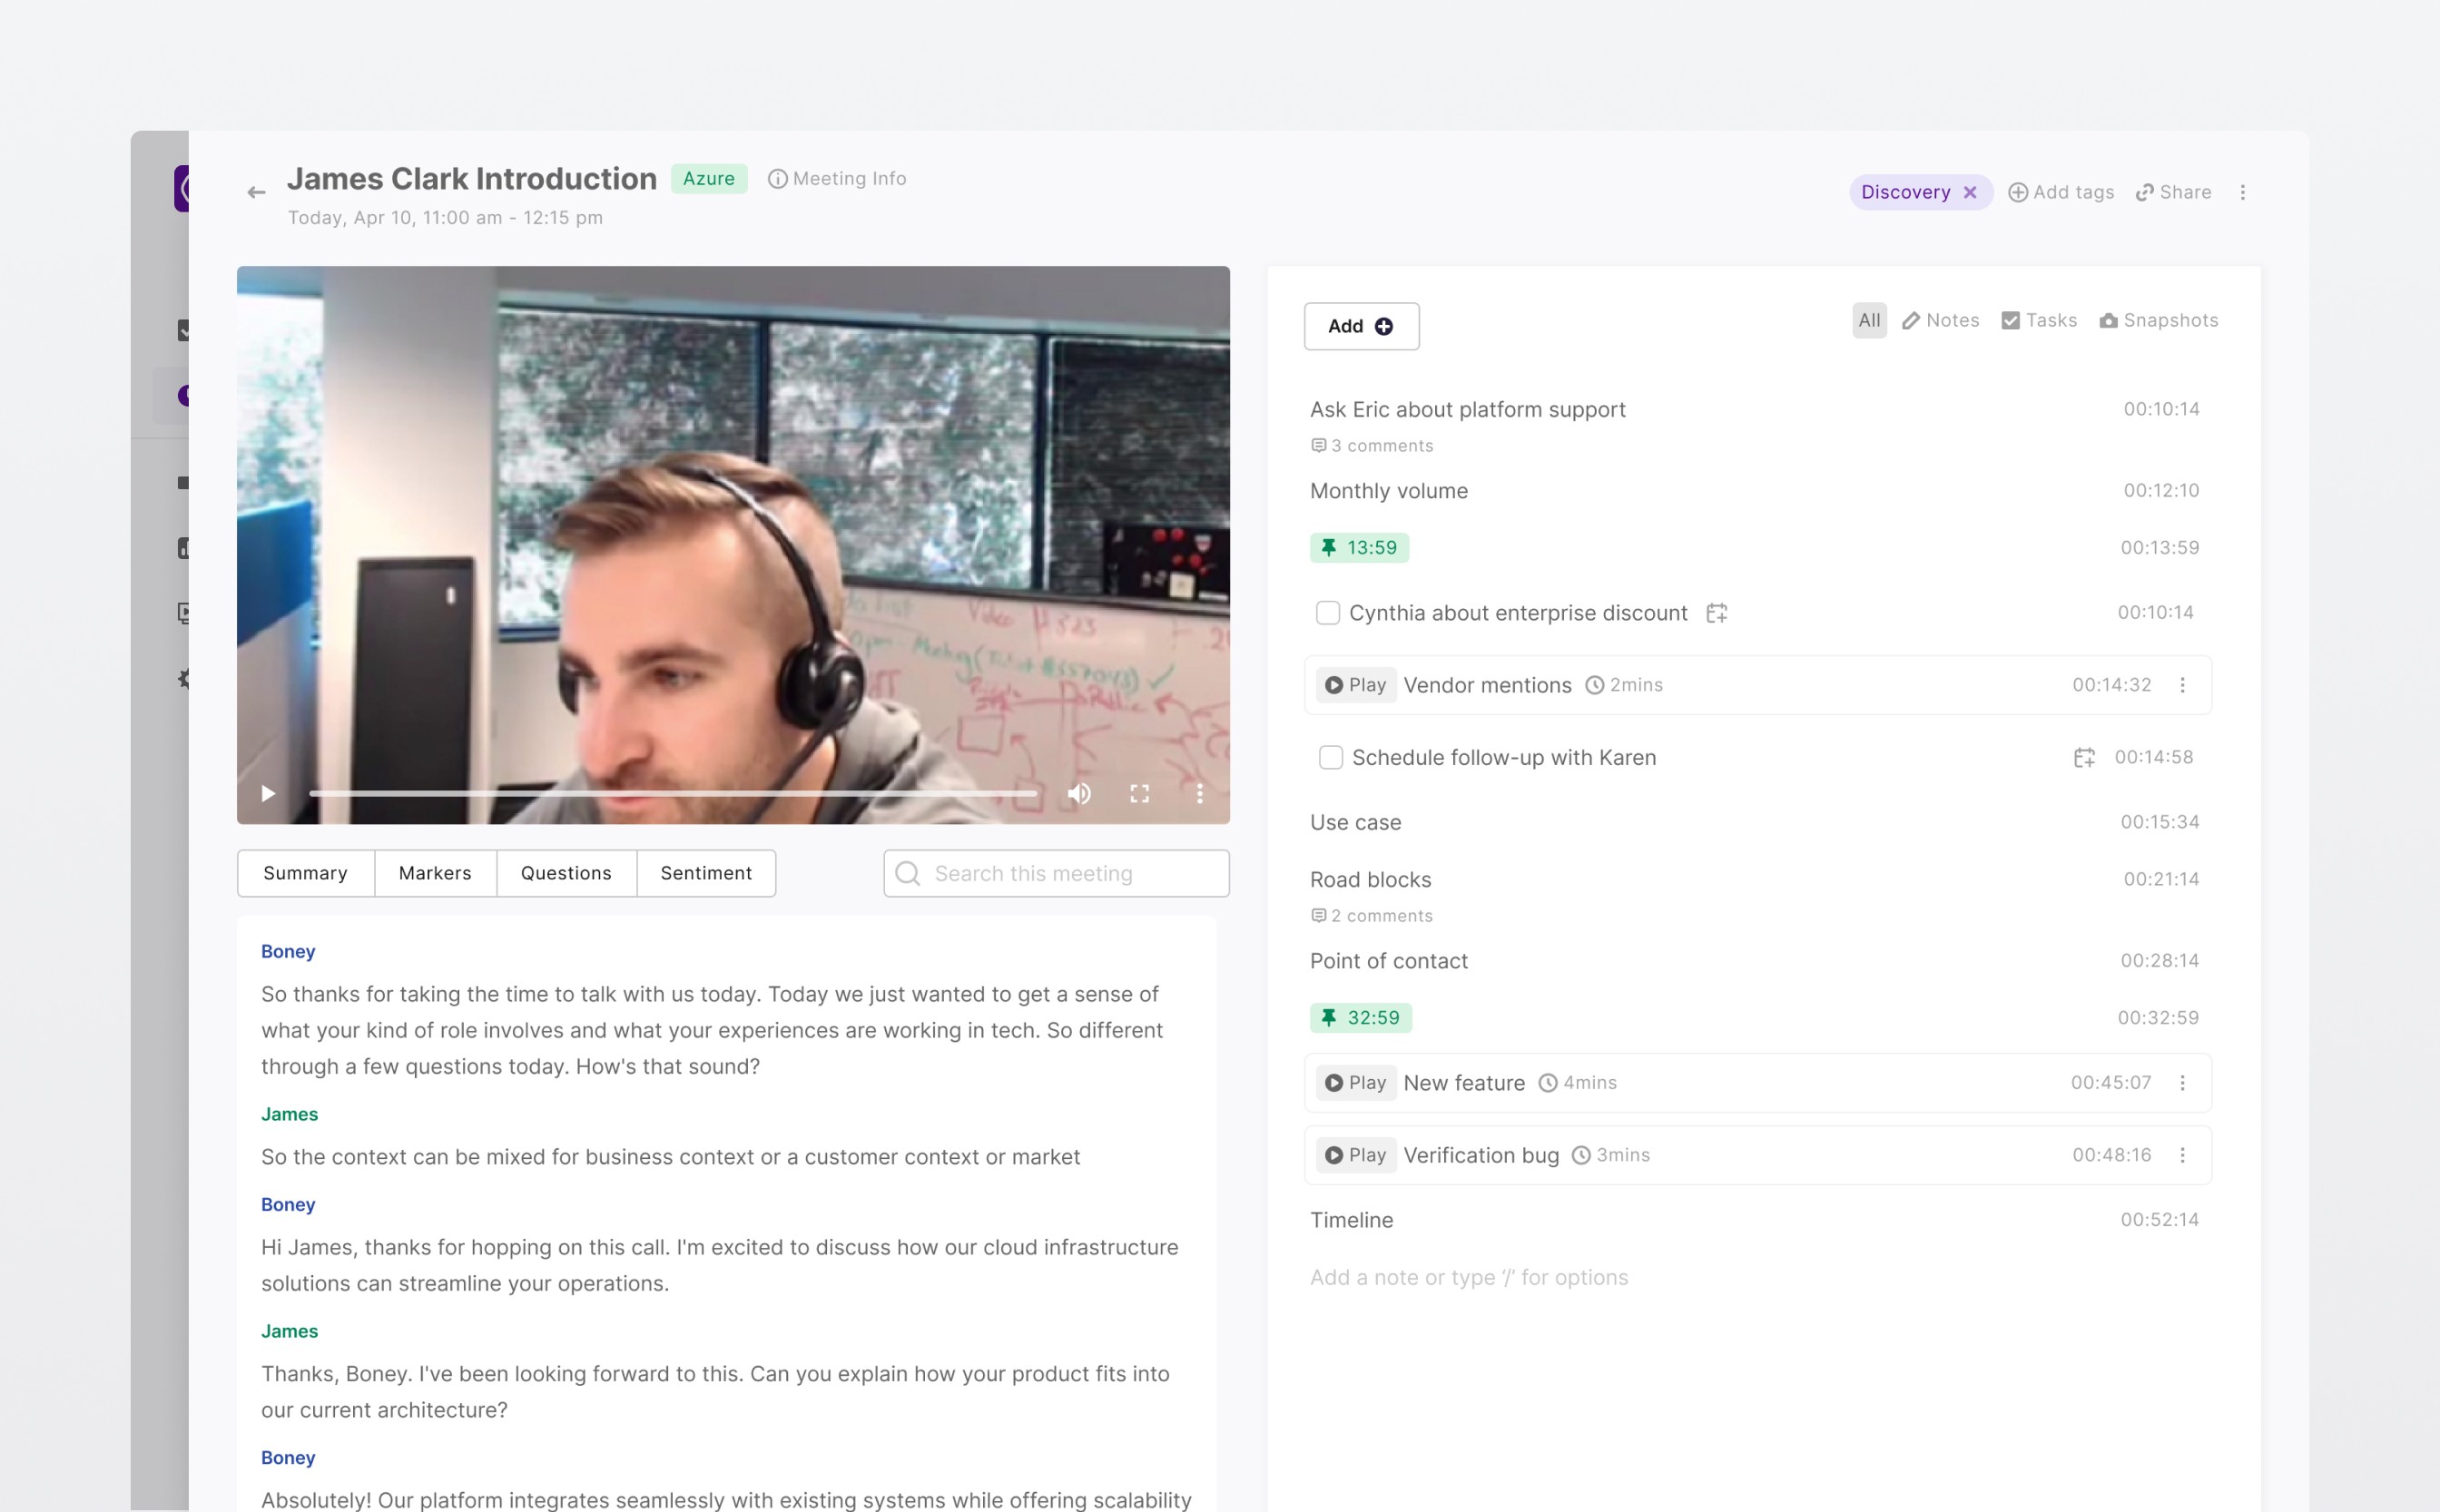Mute the video volume
The width and height of the screenshot is (2440, 1512).
[1078, 793]
